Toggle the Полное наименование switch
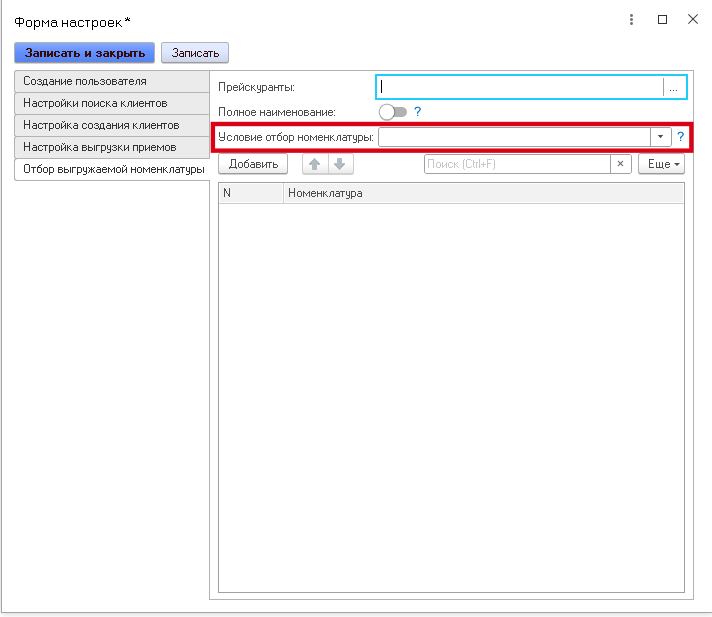This screenshot has height=617, width=712. [x=392, y=112]
